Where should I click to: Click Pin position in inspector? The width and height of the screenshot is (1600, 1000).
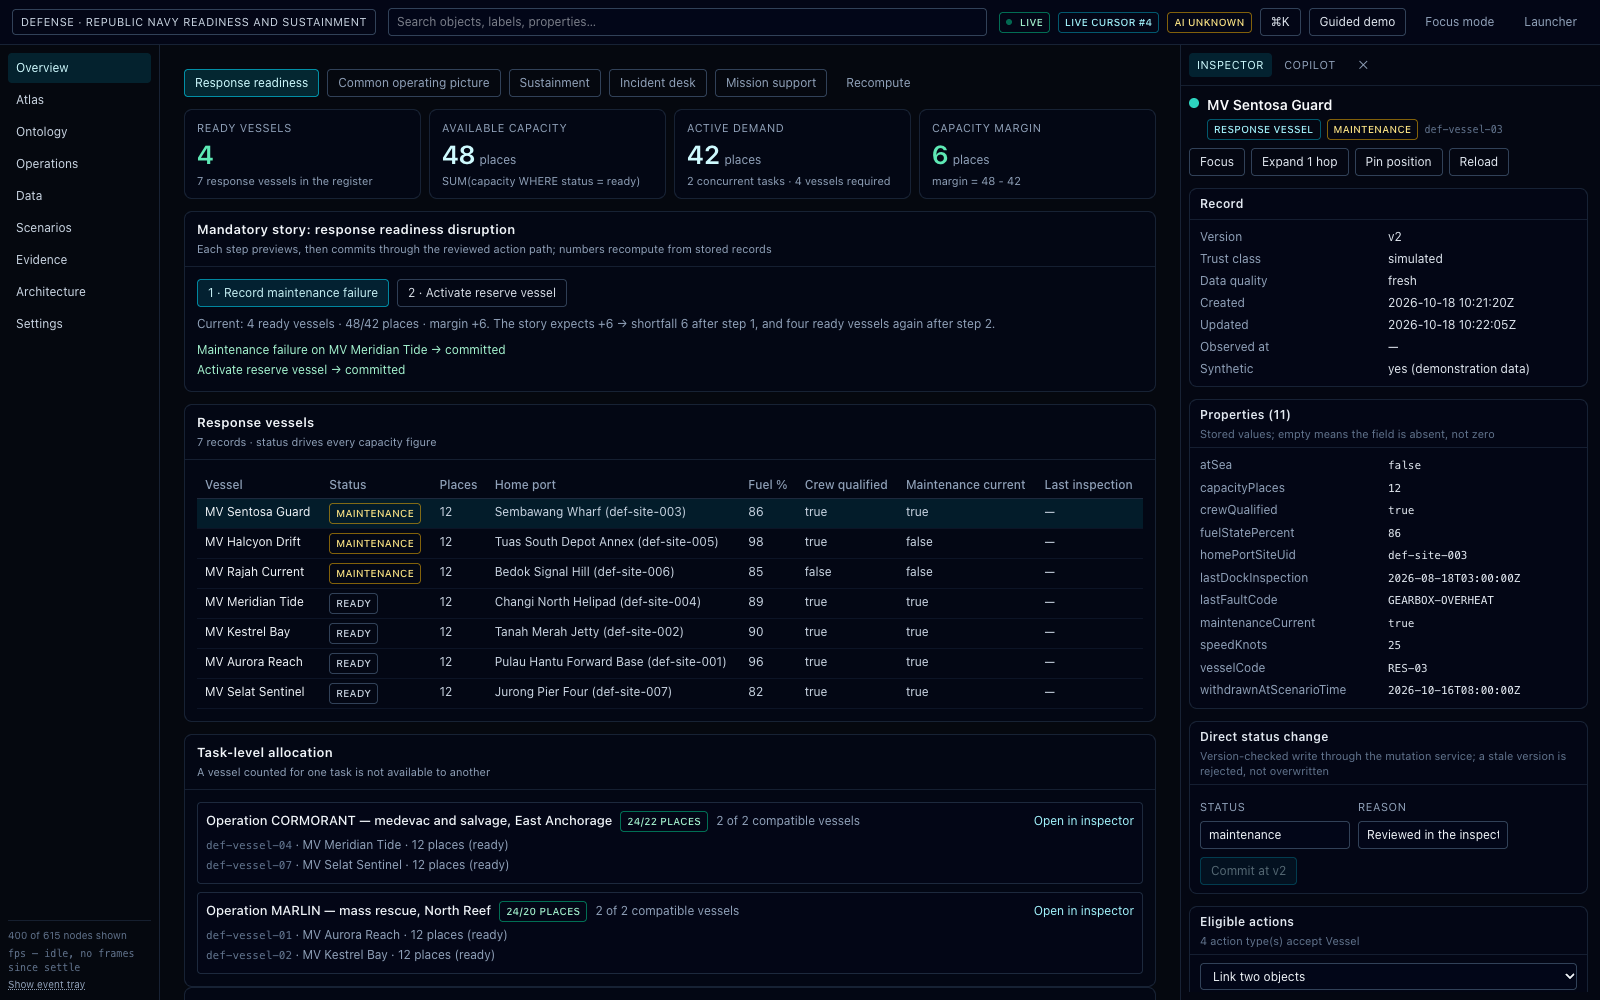click(x=1398, y=162)
